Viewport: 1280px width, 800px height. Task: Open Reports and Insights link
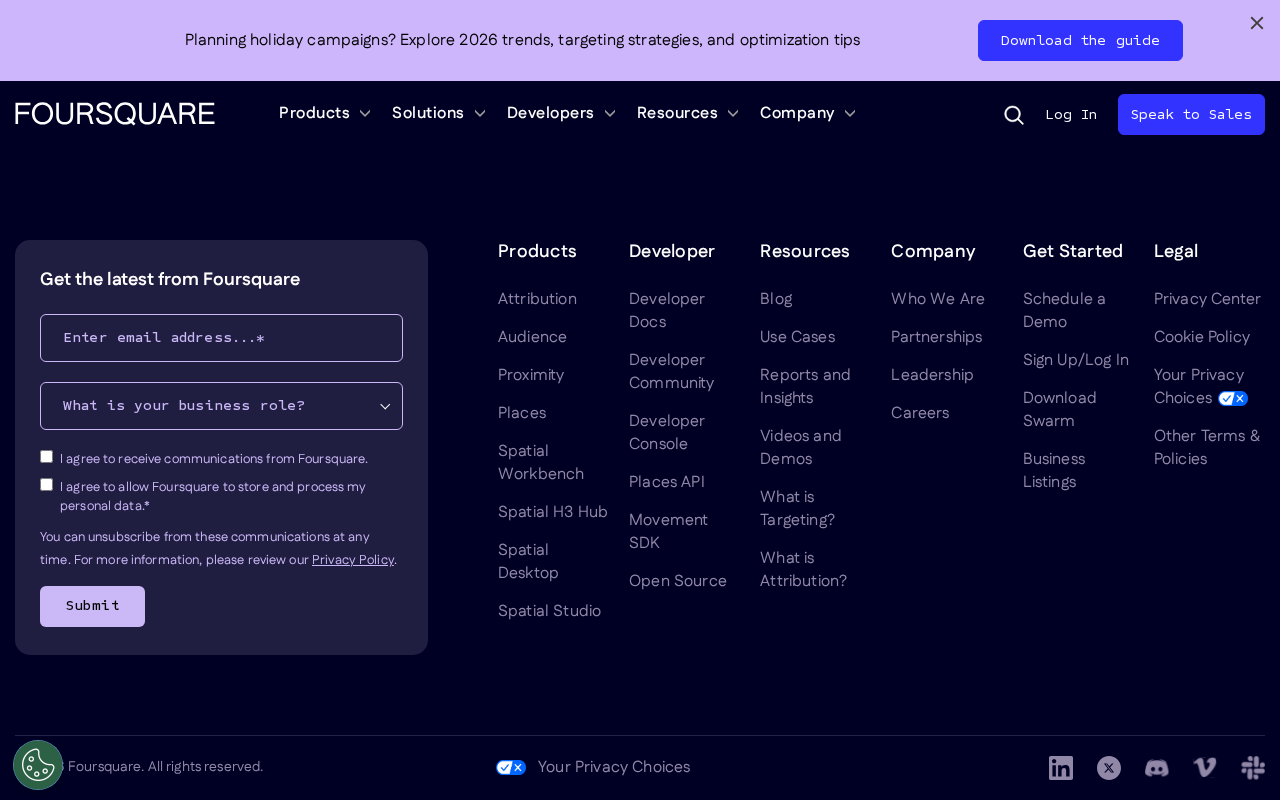coord(805,386)
